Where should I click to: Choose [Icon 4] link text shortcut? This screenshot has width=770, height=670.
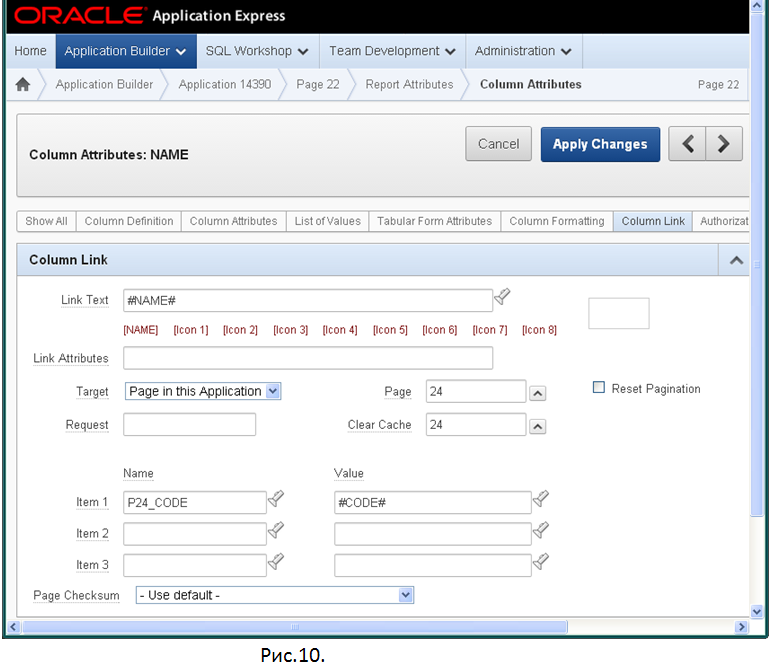pyautogui.click(x=340, y=330)
